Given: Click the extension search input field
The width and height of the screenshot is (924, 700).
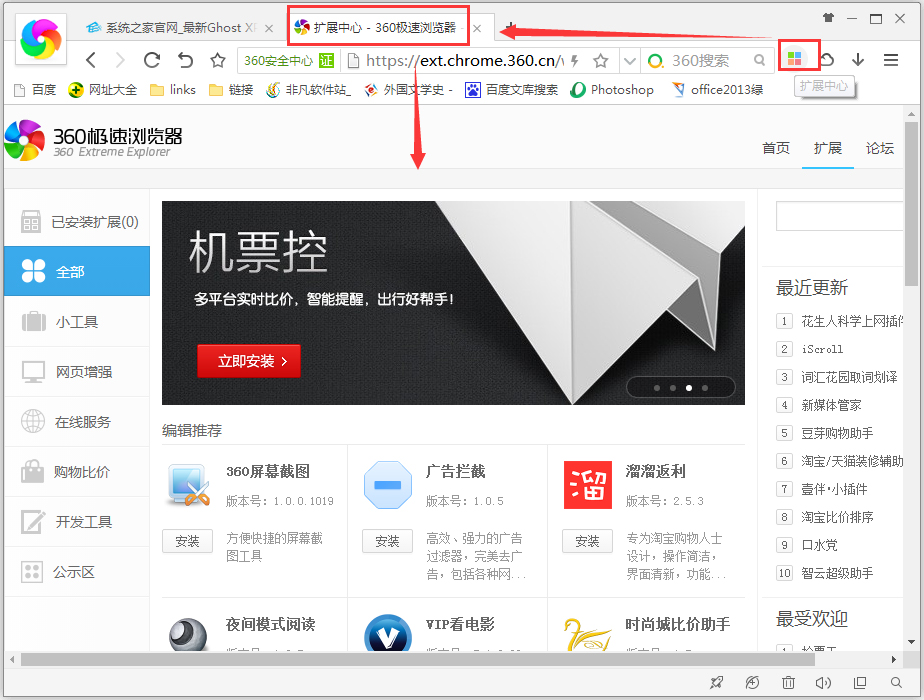Looking at the screenshot, I should (x=839, y=216).
